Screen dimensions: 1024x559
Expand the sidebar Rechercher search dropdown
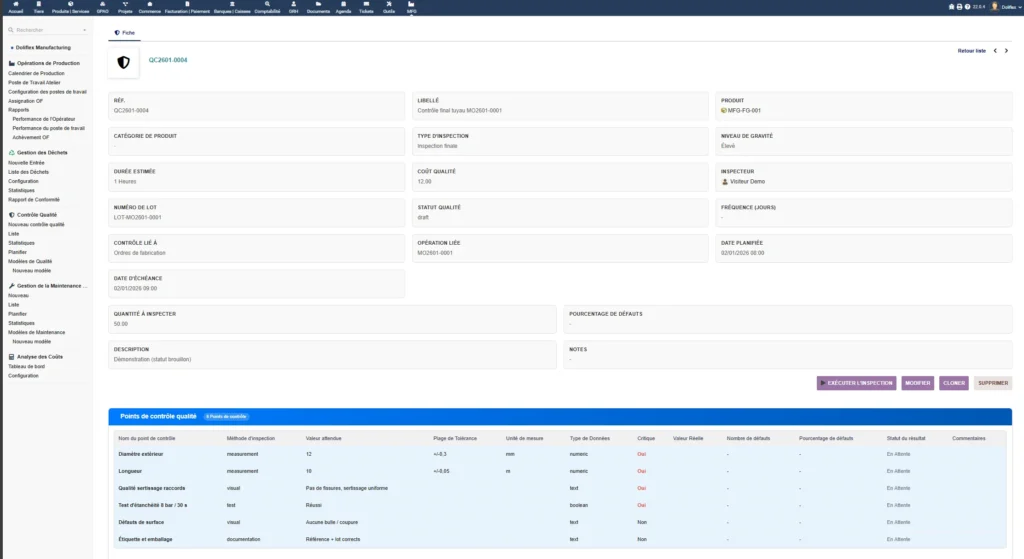click(x=87, y=30)
